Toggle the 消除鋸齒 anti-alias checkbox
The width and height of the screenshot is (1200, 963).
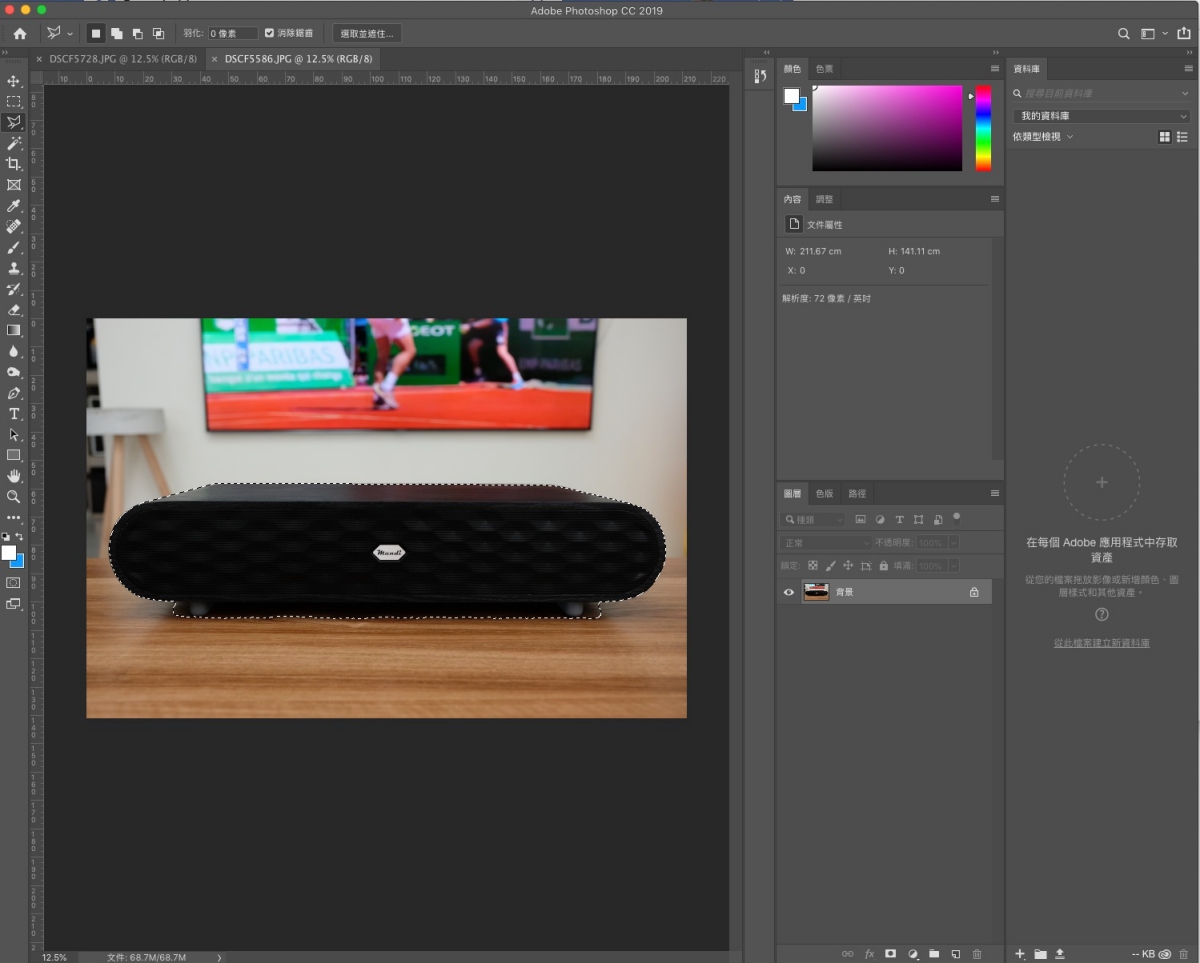(269, 33)
